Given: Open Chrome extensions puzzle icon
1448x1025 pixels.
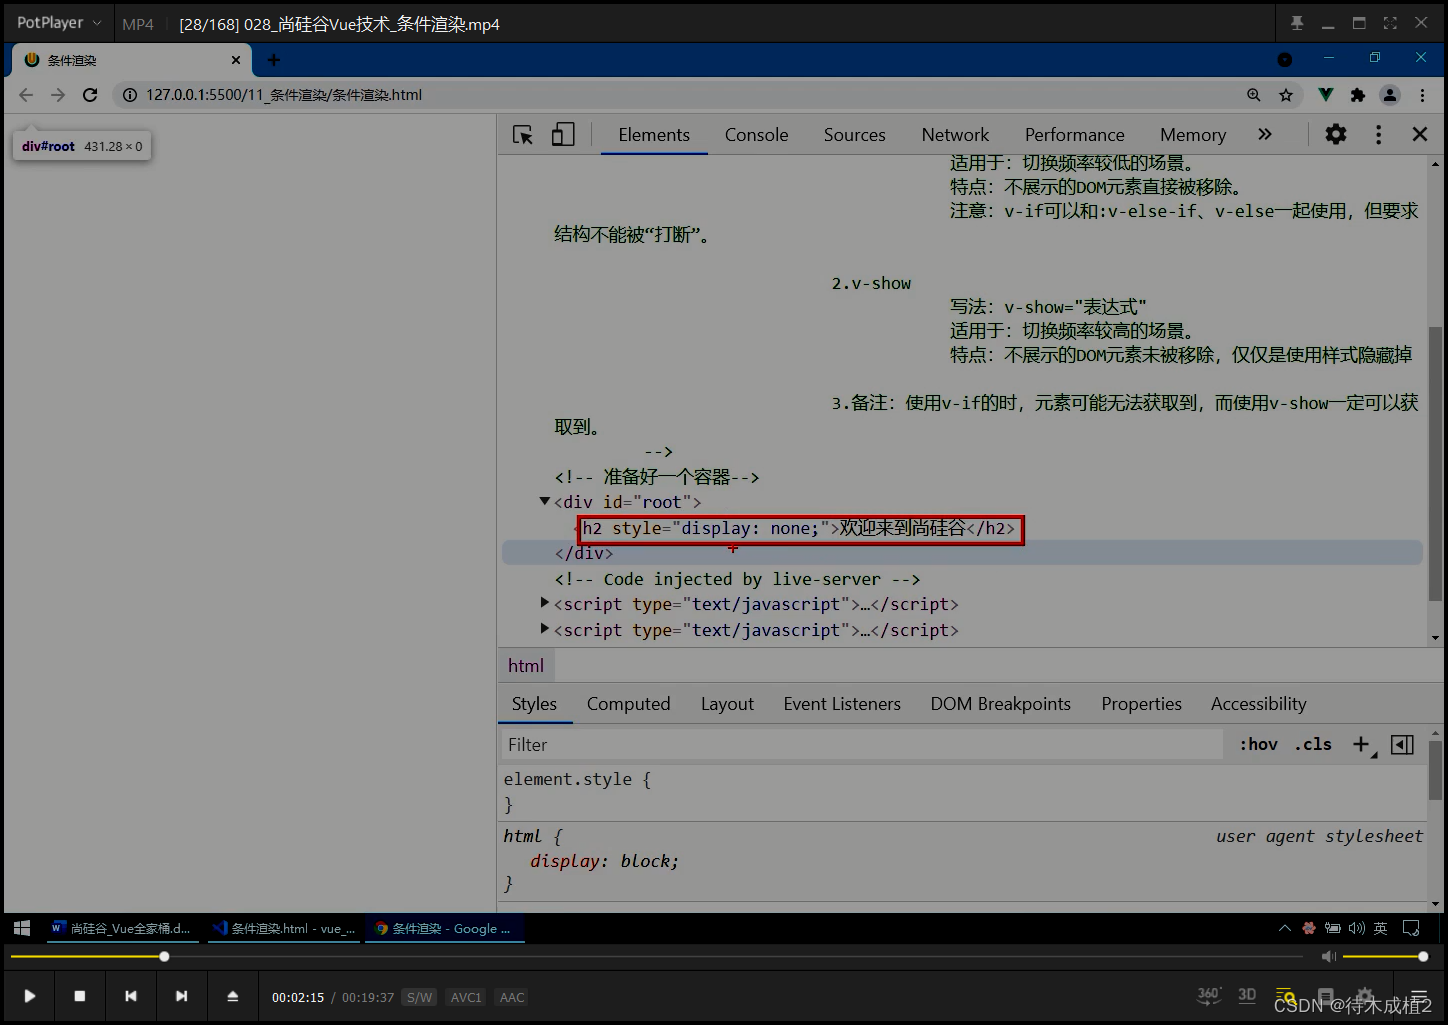Looking at the screenshot, I should 1357,95.
